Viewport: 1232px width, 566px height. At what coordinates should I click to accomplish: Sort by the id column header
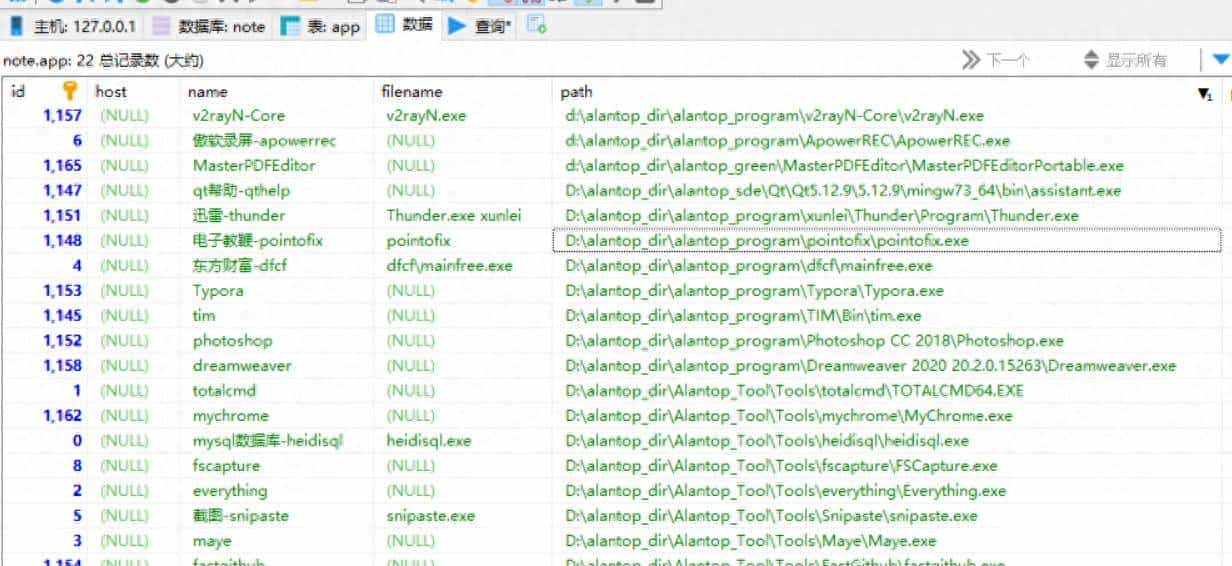point(18,91)
